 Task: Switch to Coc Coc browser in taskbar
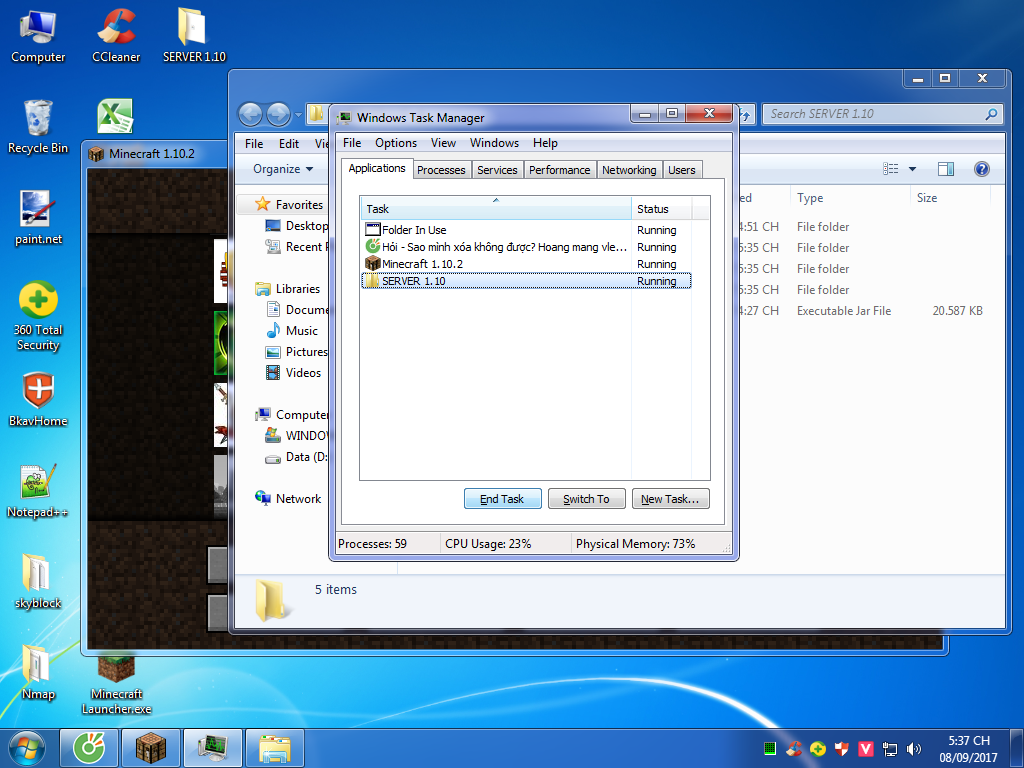click(89, 748)
